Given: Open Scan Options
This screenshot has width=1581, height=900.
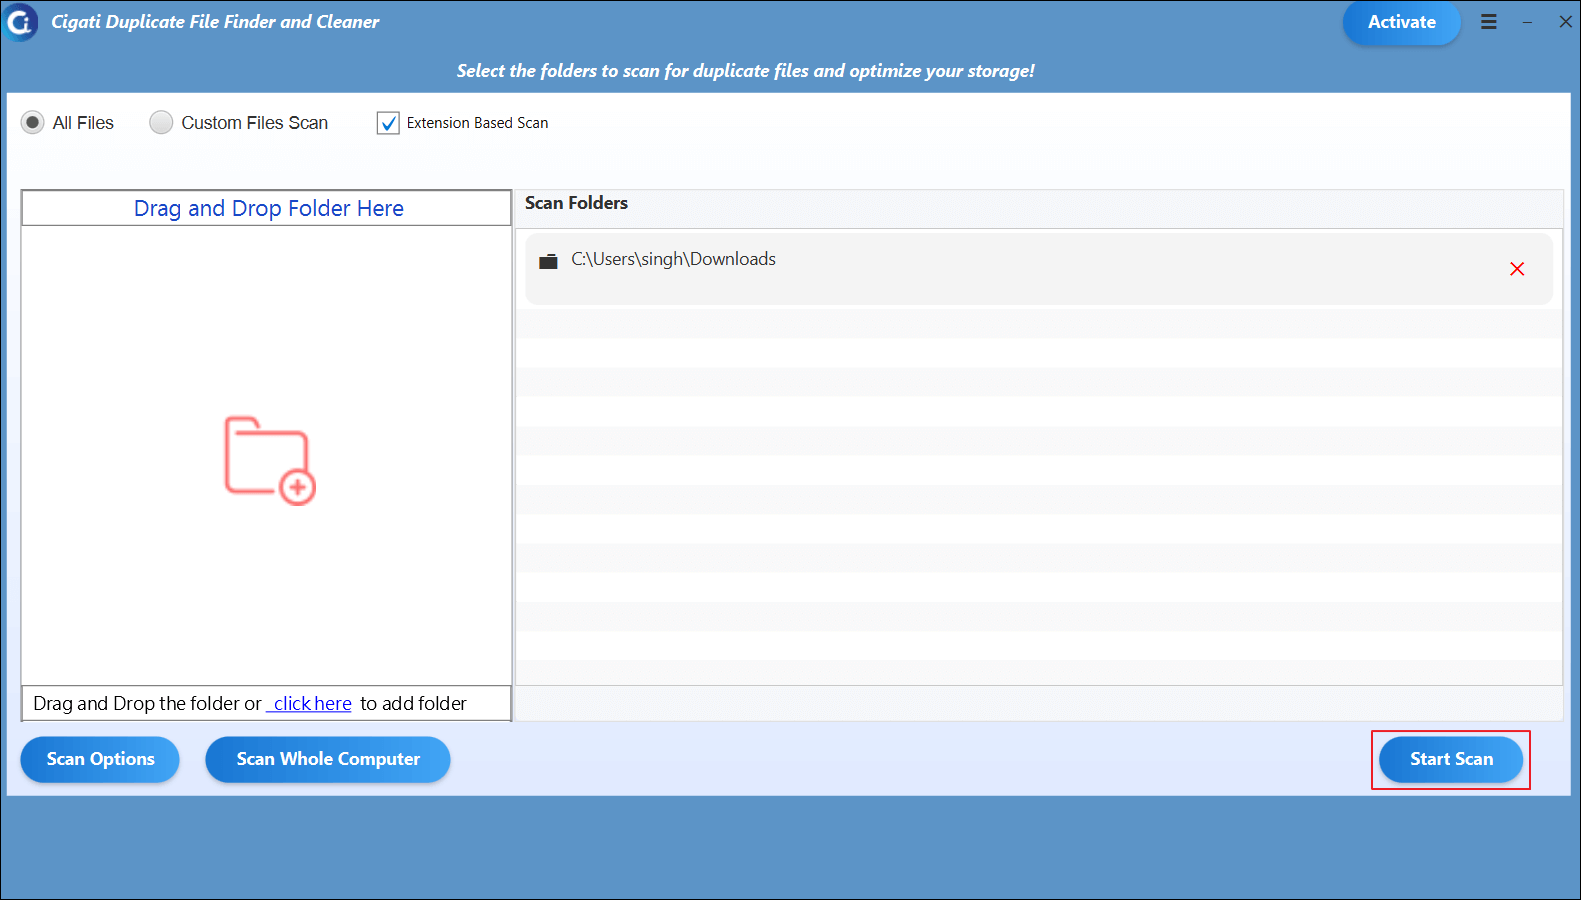Looking at the screenshot, I should pyautogui.click(x=100, y=759).
